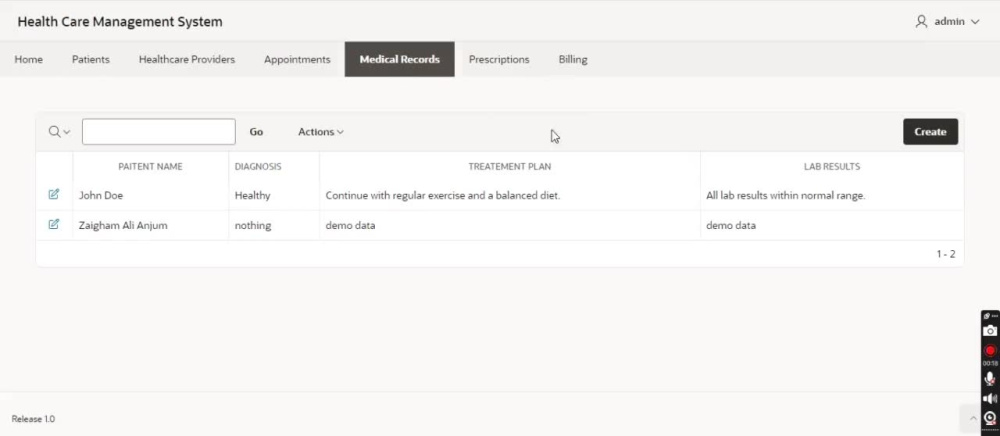Viewport: 1000px width, 436px height.
Task: Select the Medical Records tab
Action: [400, 59]
